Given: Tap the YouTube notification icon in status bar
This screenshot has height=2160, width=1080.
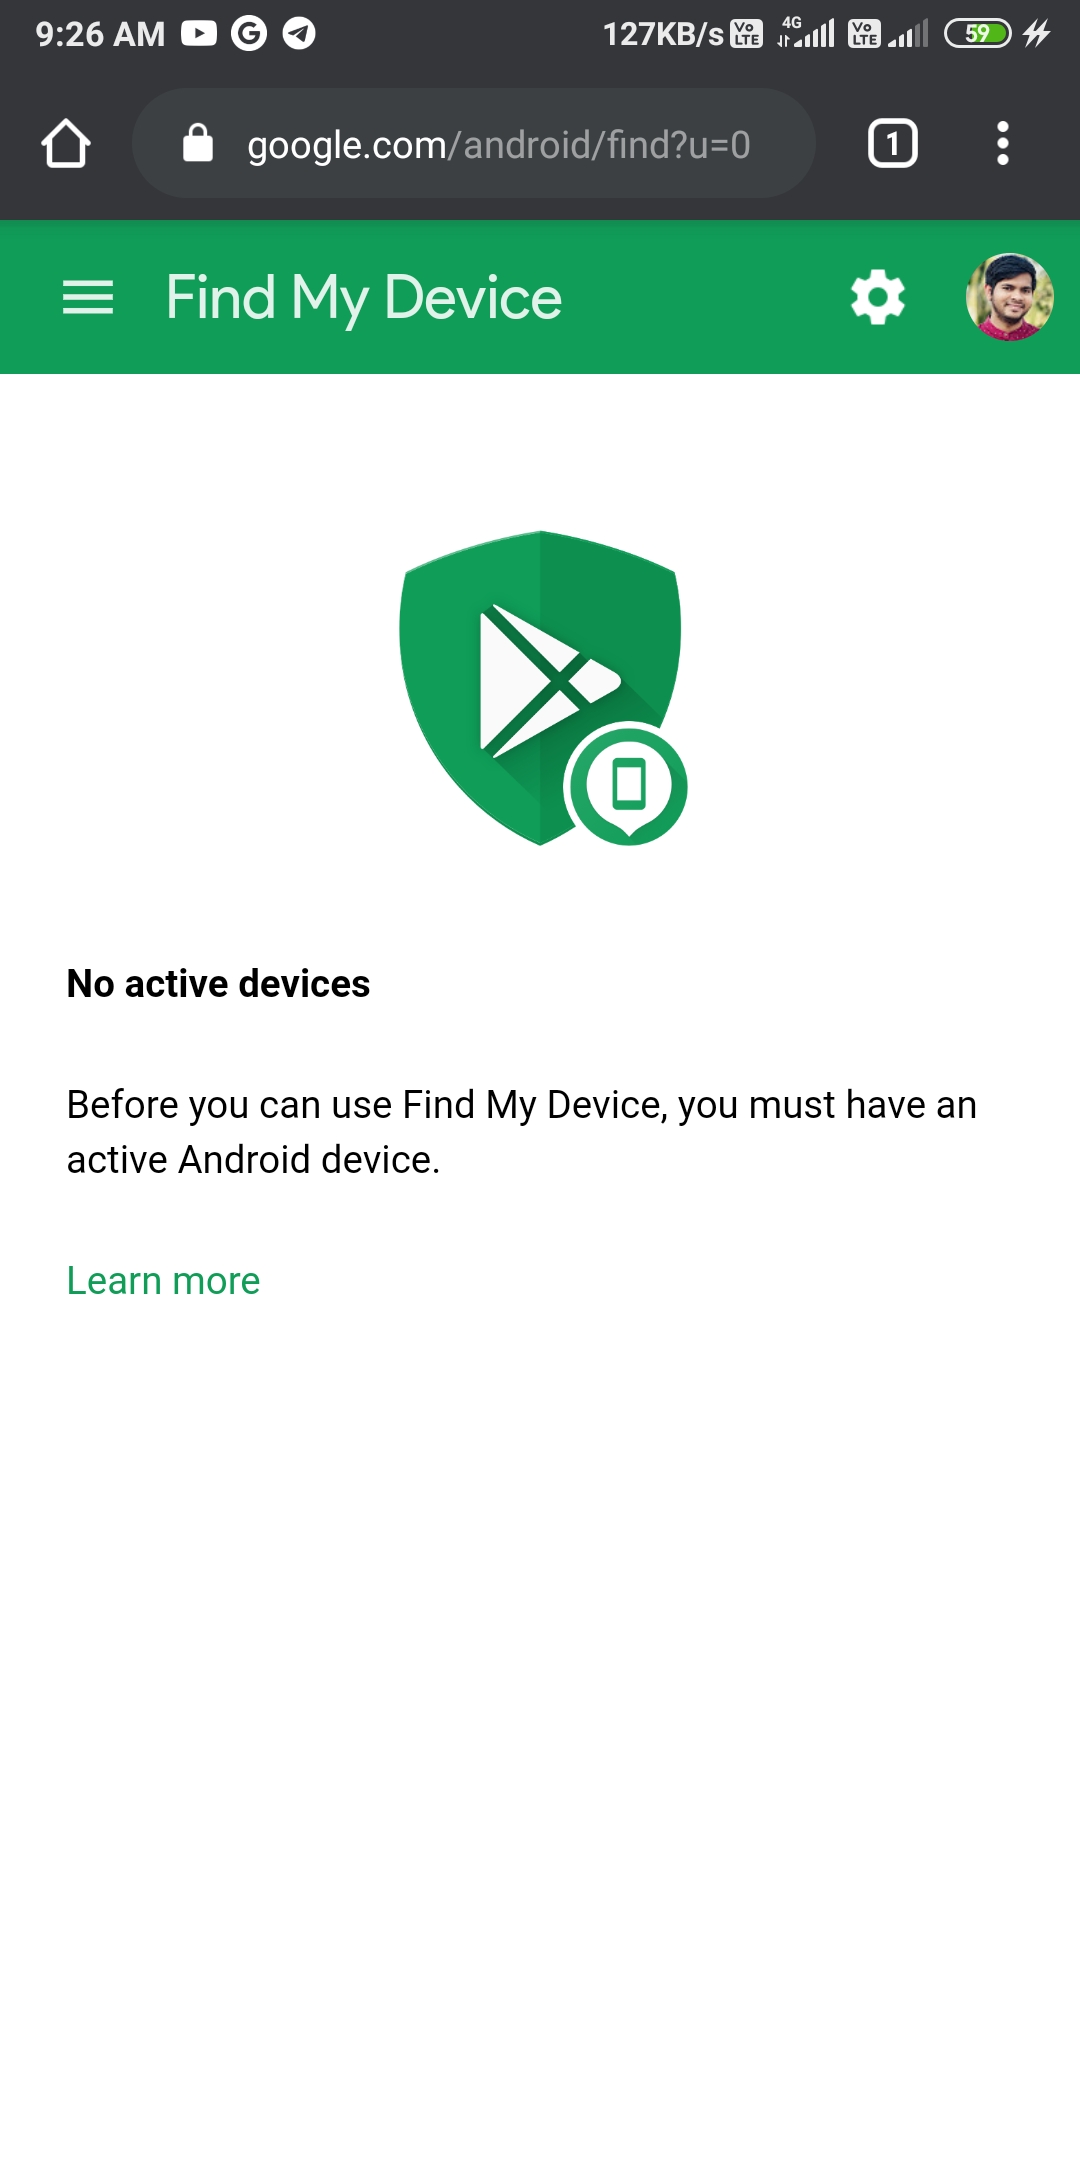Looking at the screenshot, I should (199, 34).
